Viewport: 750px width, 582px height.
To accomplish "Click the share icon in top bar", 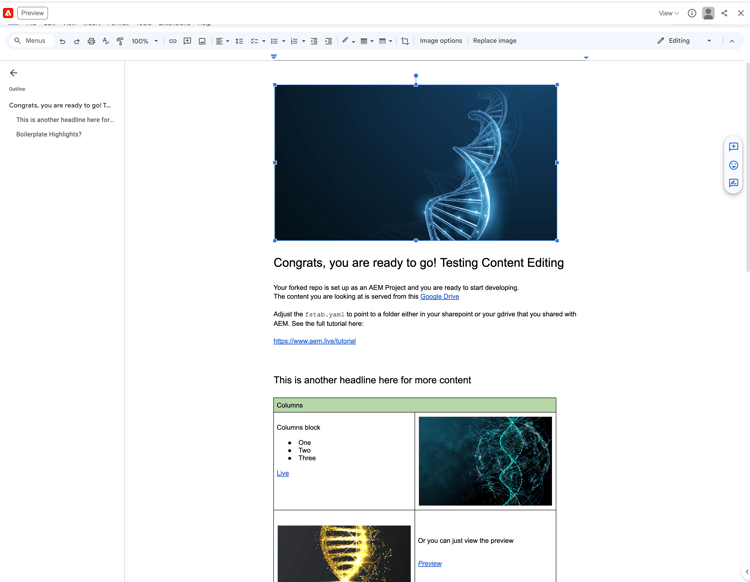I will click(724, 13).
